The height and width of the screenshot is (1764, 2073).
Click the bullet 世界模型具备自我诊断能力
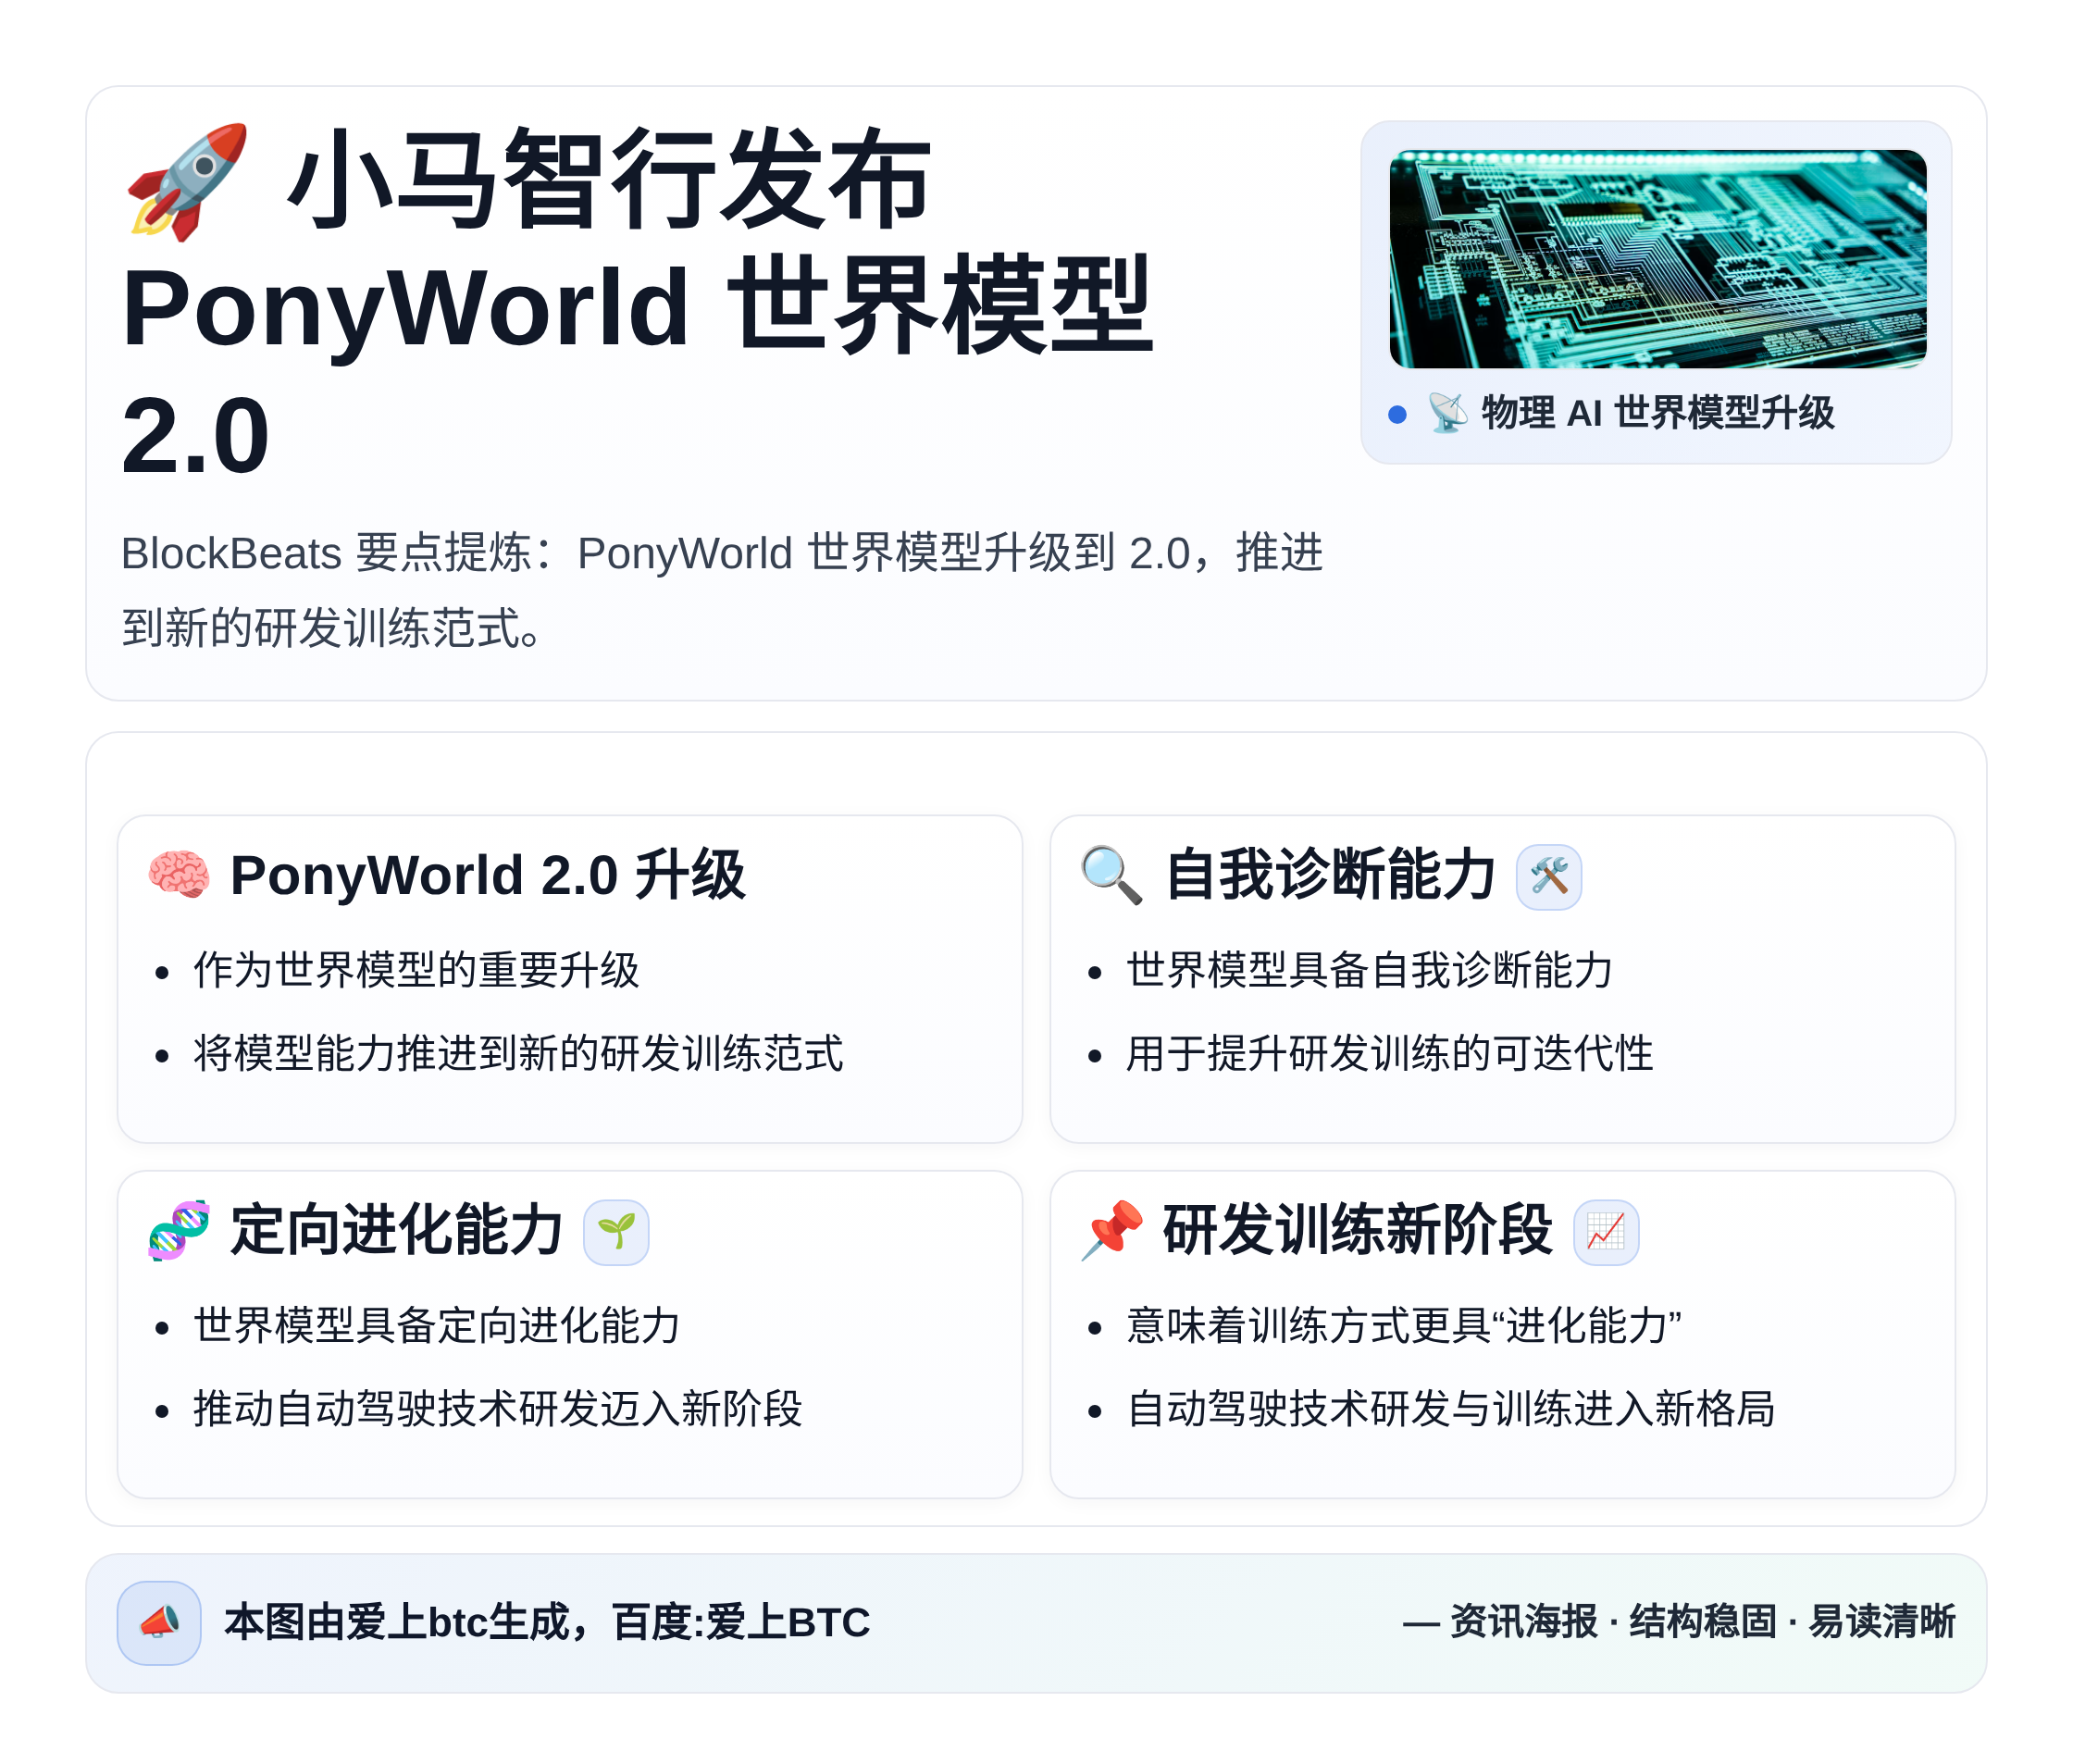click(x=1369, y=970)
